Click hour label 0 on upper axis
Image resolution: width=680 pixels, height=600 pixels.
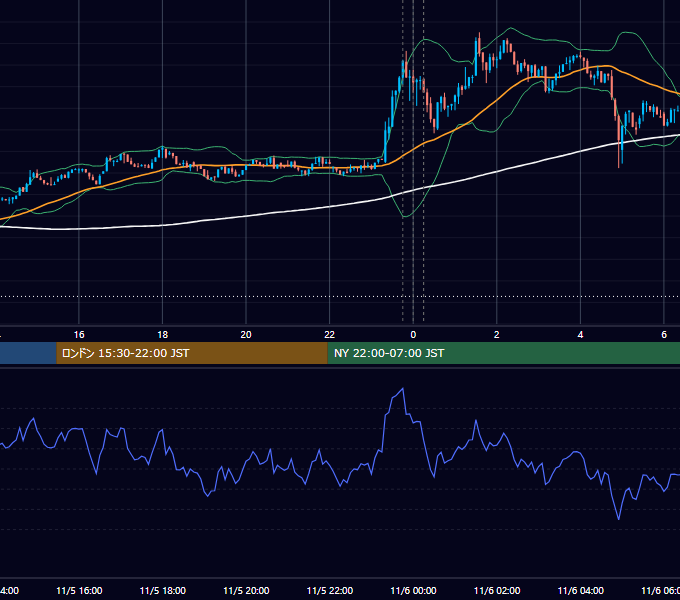click(x=413, y=334)
